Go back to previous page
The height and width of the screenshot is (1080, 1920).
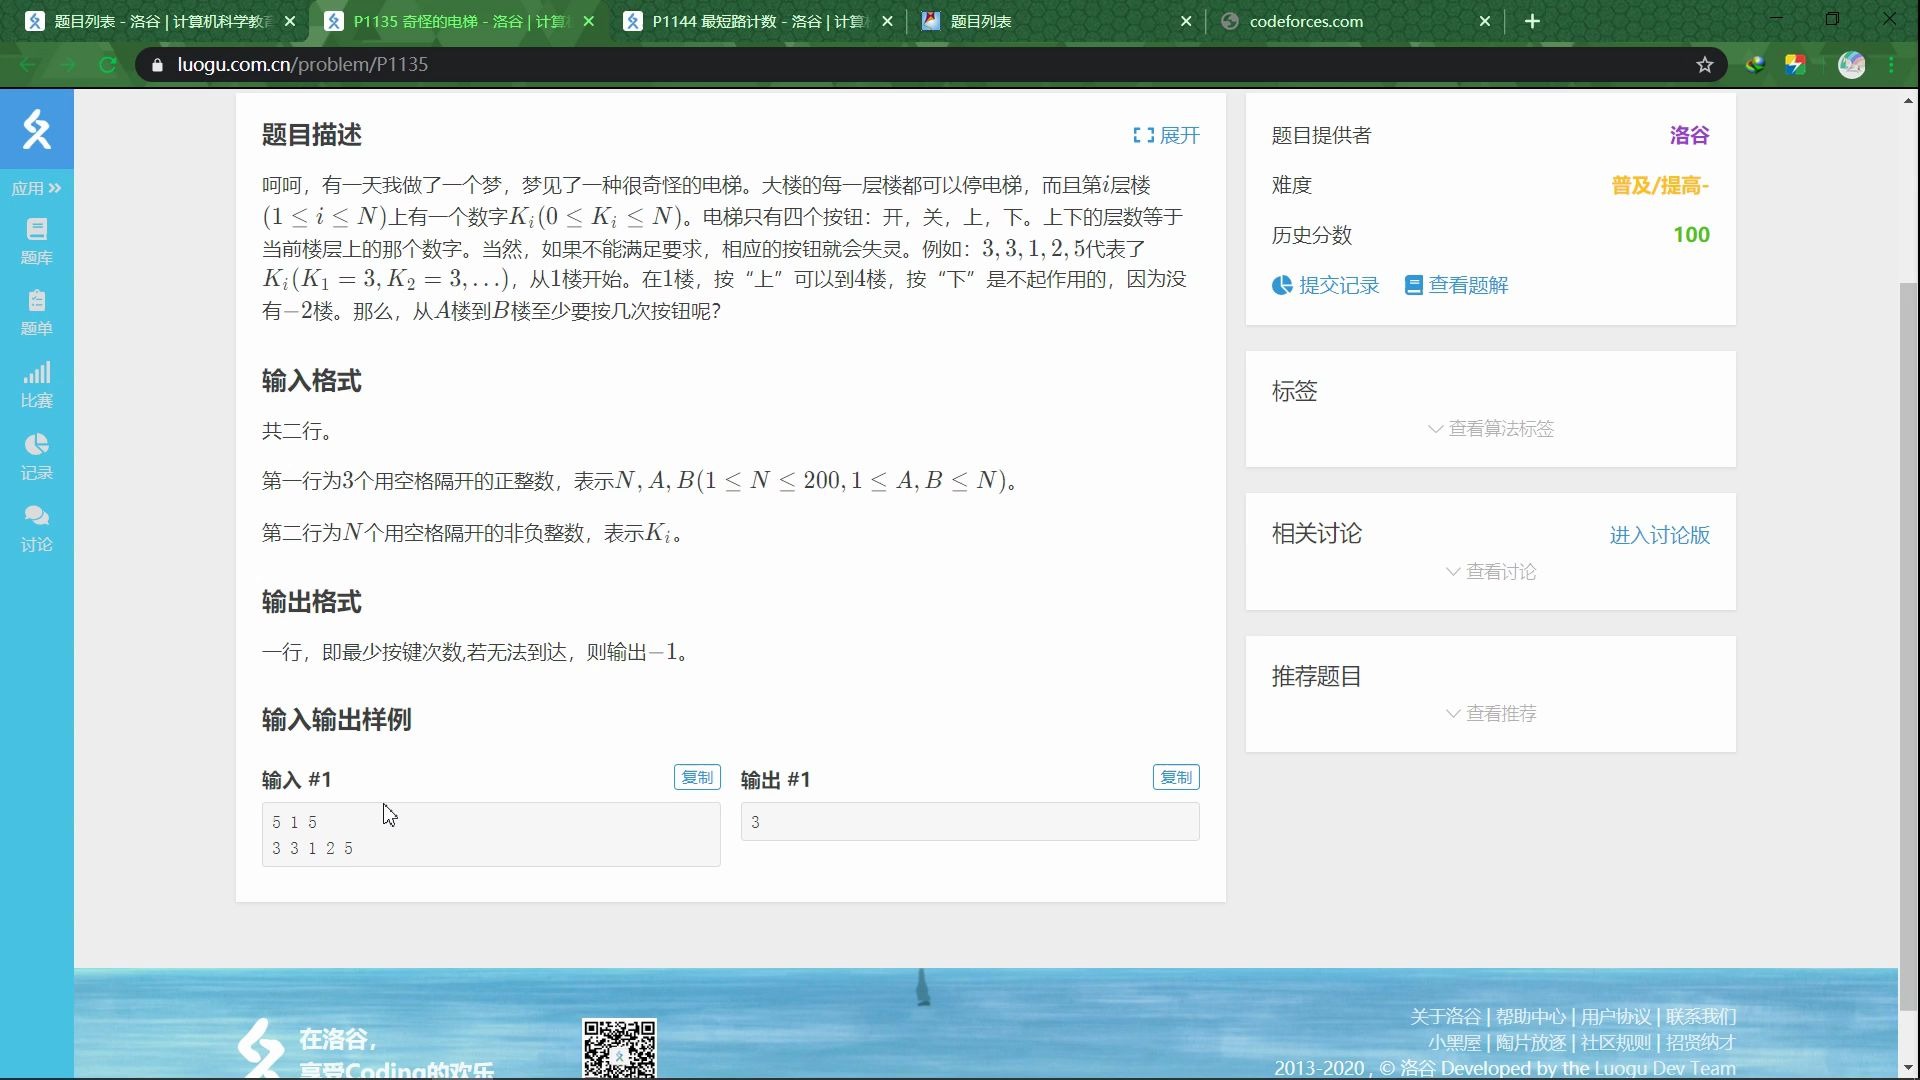click(27, 64)
